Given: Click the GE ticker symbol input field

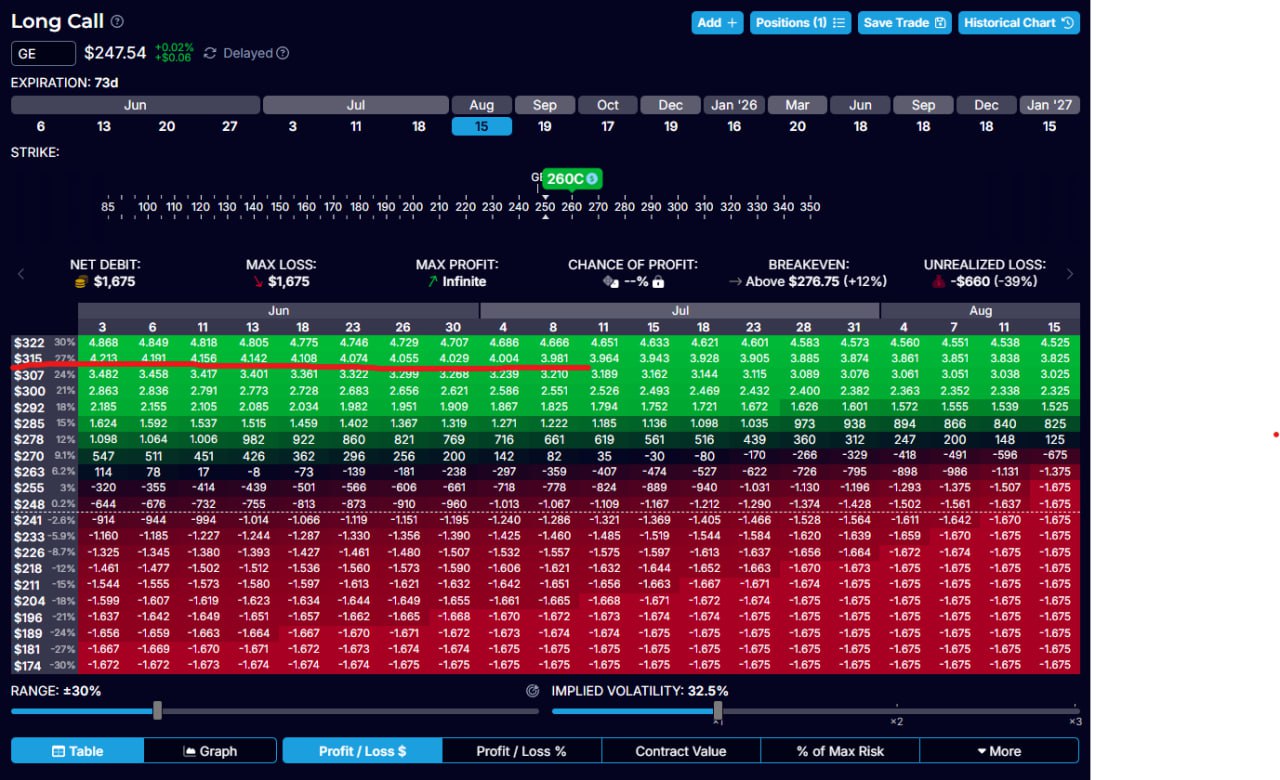Looking at the screenshot, I should click(43, 54).
